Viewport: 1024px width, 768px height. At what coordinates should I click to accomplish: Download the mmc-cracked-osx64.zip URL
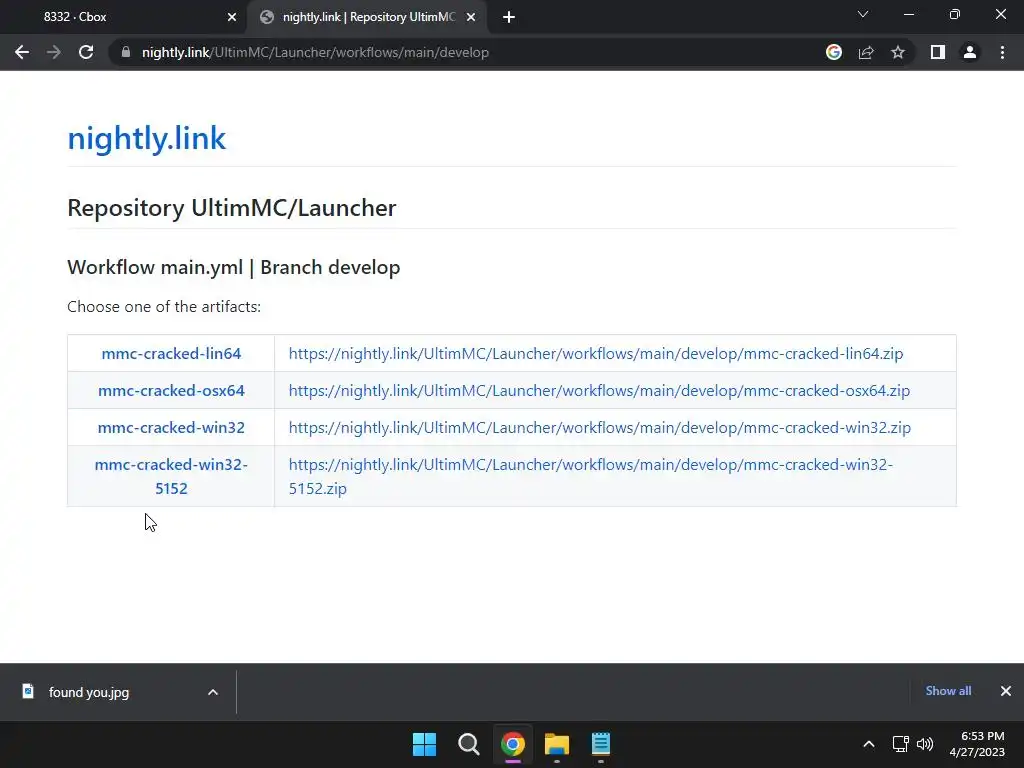point(599,391)
